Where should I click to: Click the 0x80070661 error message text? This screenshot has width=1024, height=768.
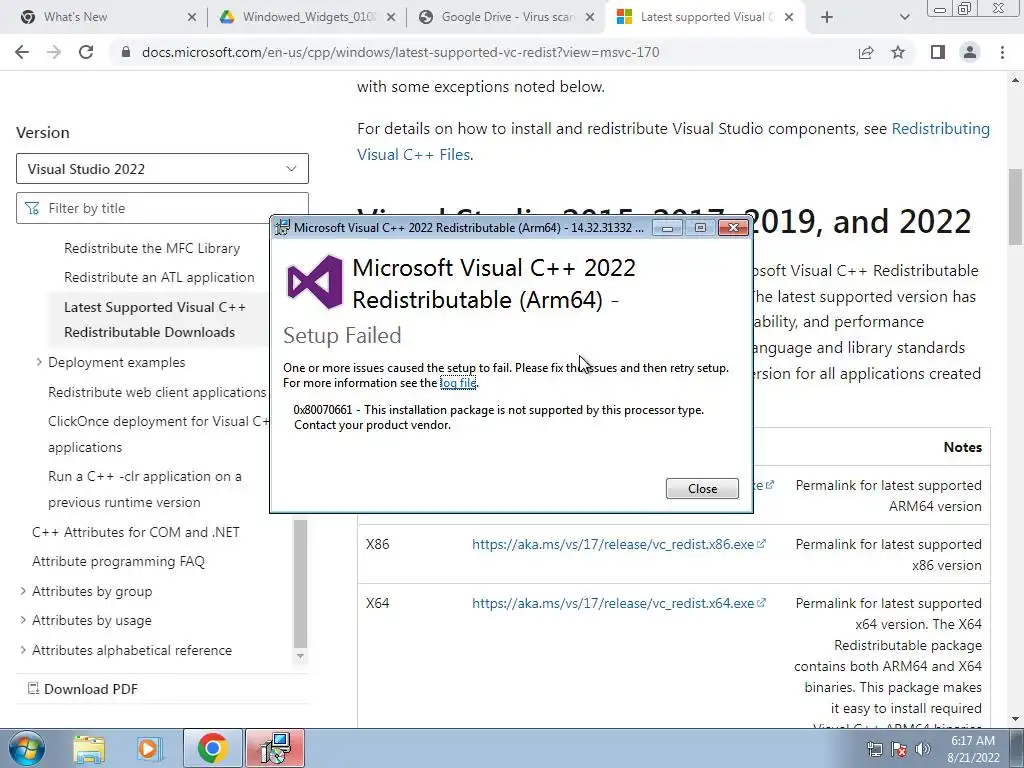[x=498, y=417]
